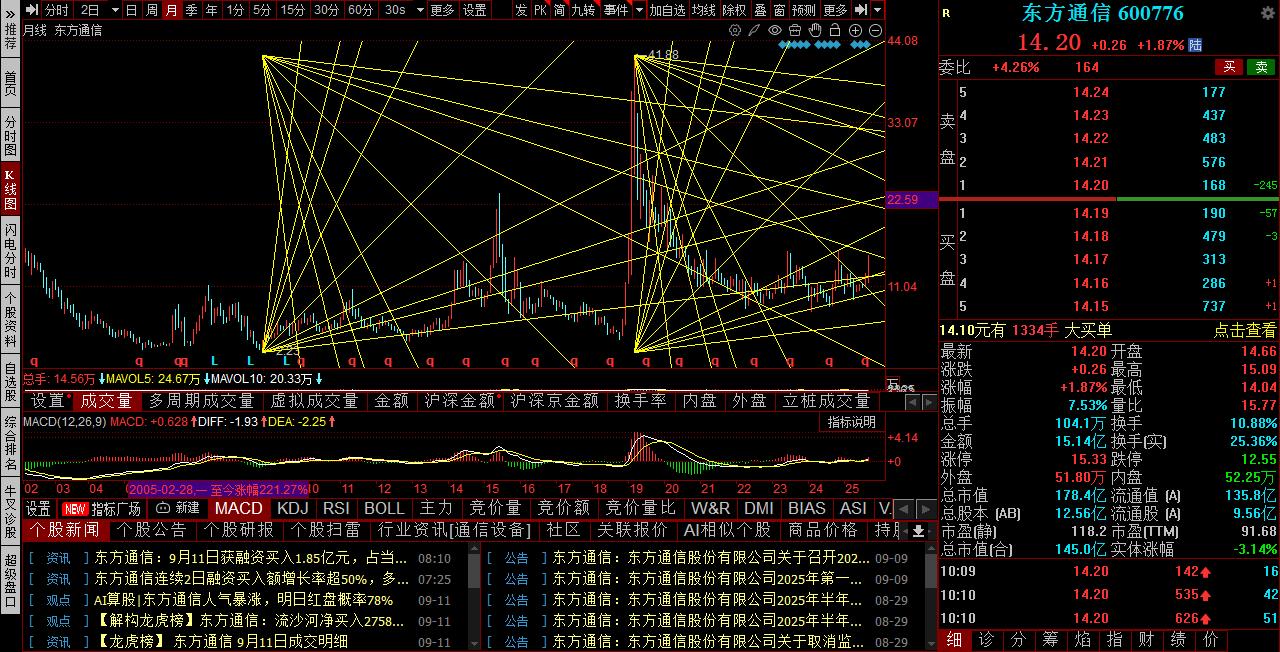Screen dimensions: 1280x652
Task: Open the 事件 dropdown arrow
Action: 638,10
